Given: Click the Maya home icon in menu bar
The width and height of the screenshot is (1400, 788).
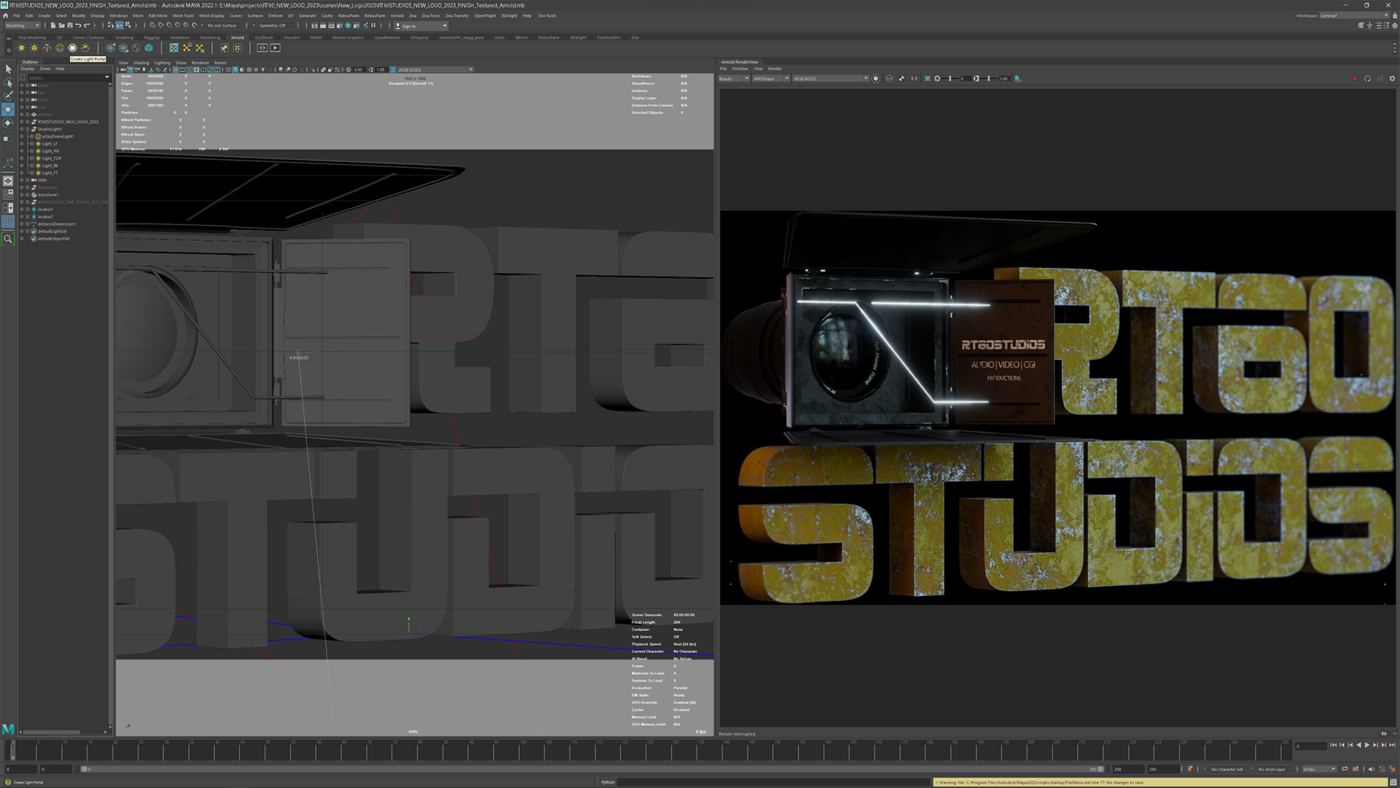Looking at the screenshot, I should point(5,15).
